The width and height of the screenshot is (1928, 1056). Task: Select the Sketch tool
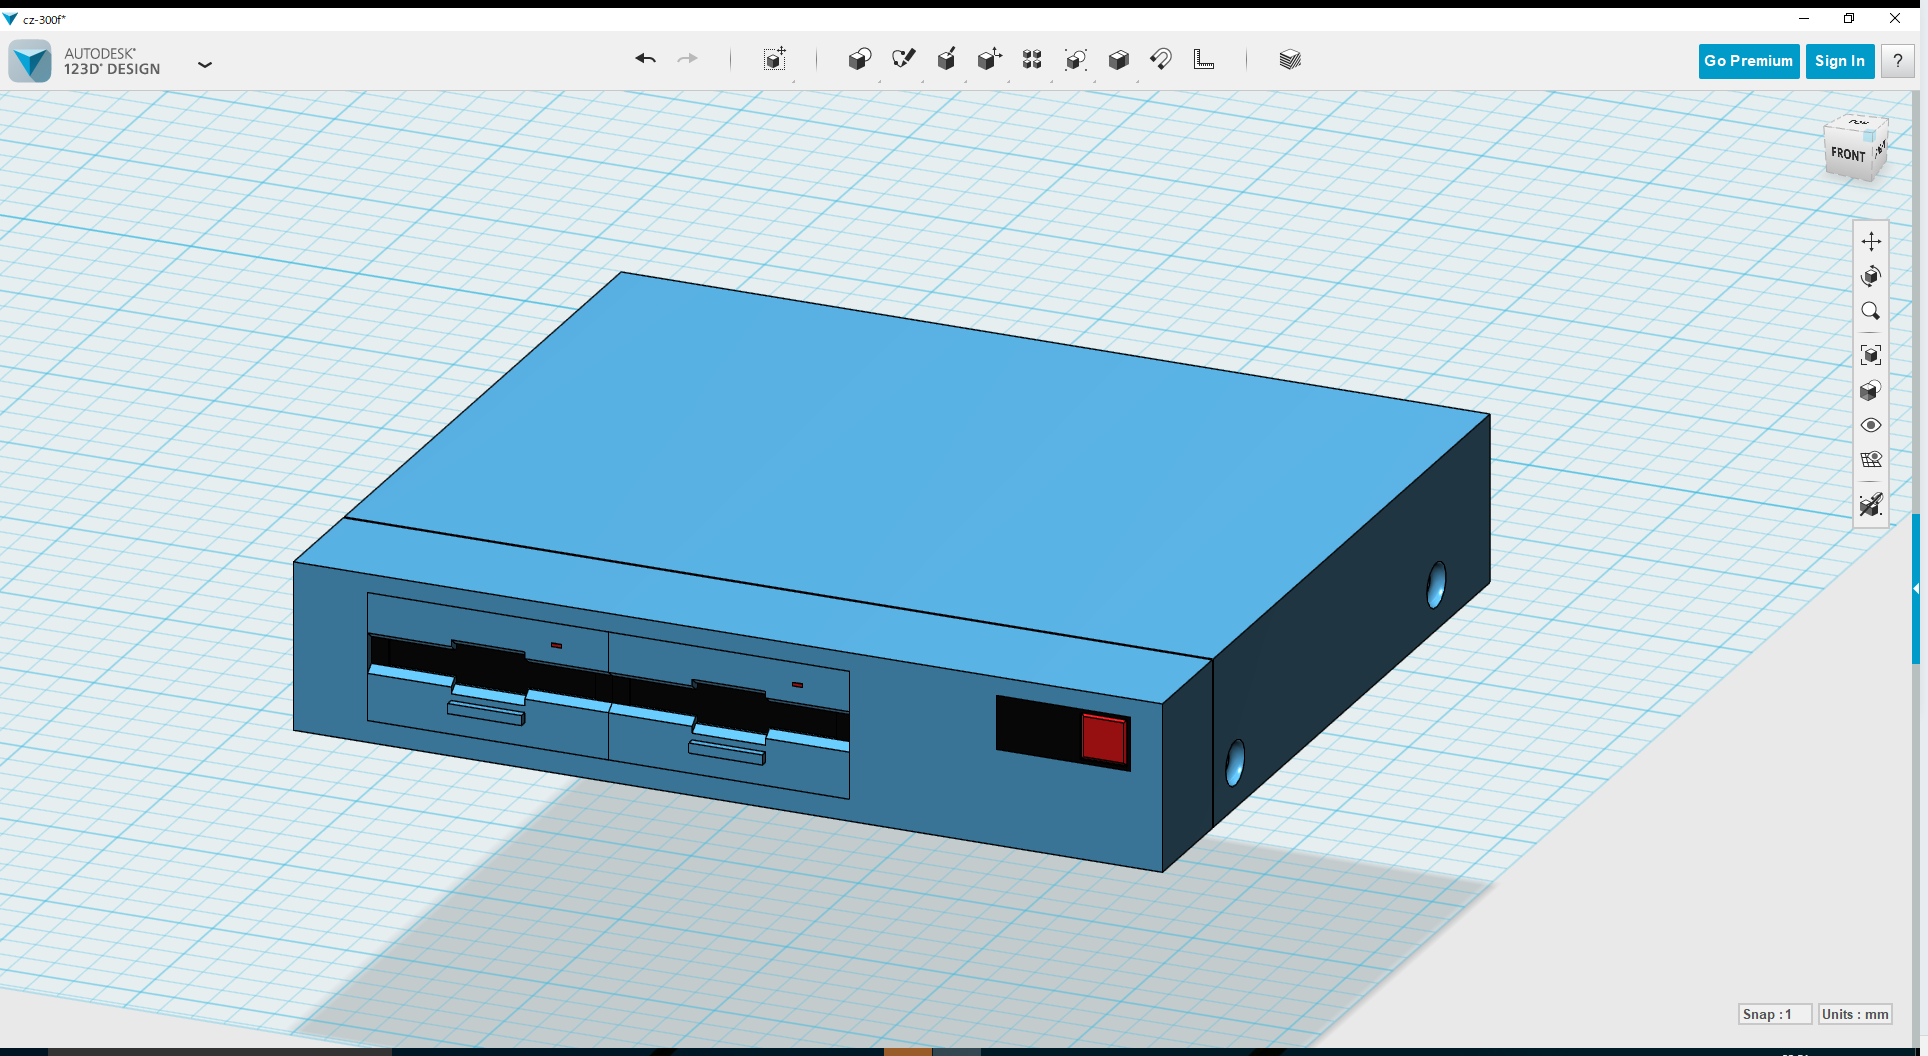904,58
